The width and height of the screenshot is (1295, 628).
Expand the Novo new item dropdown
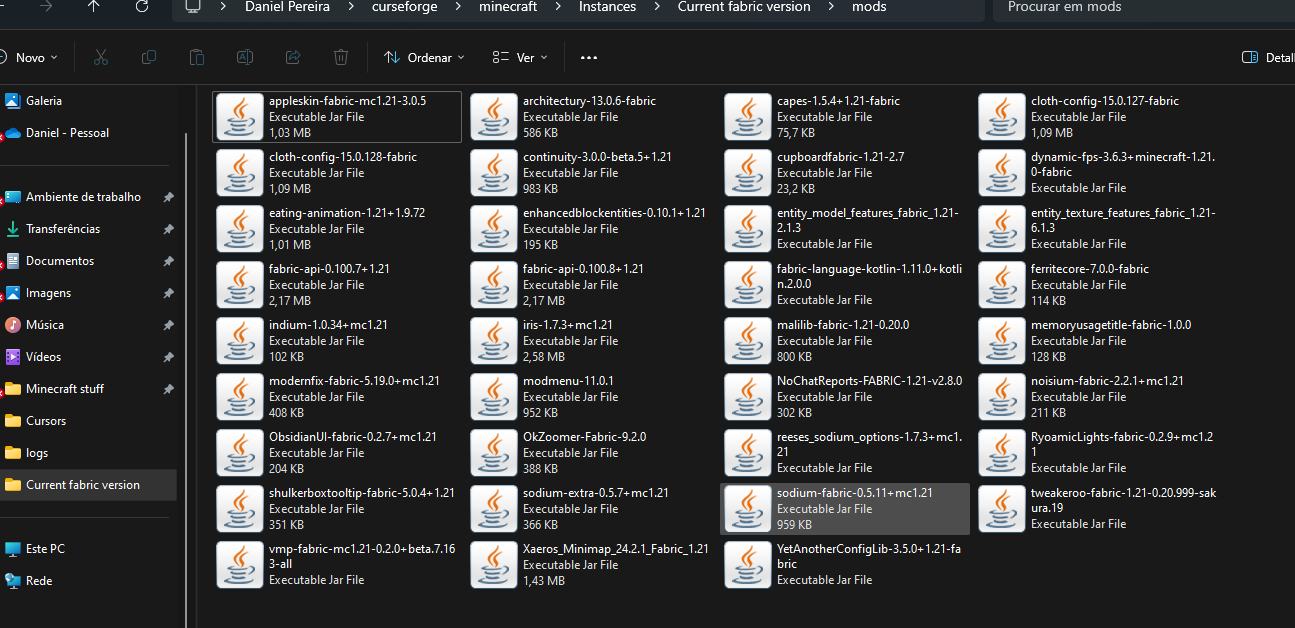pos(30,57)
